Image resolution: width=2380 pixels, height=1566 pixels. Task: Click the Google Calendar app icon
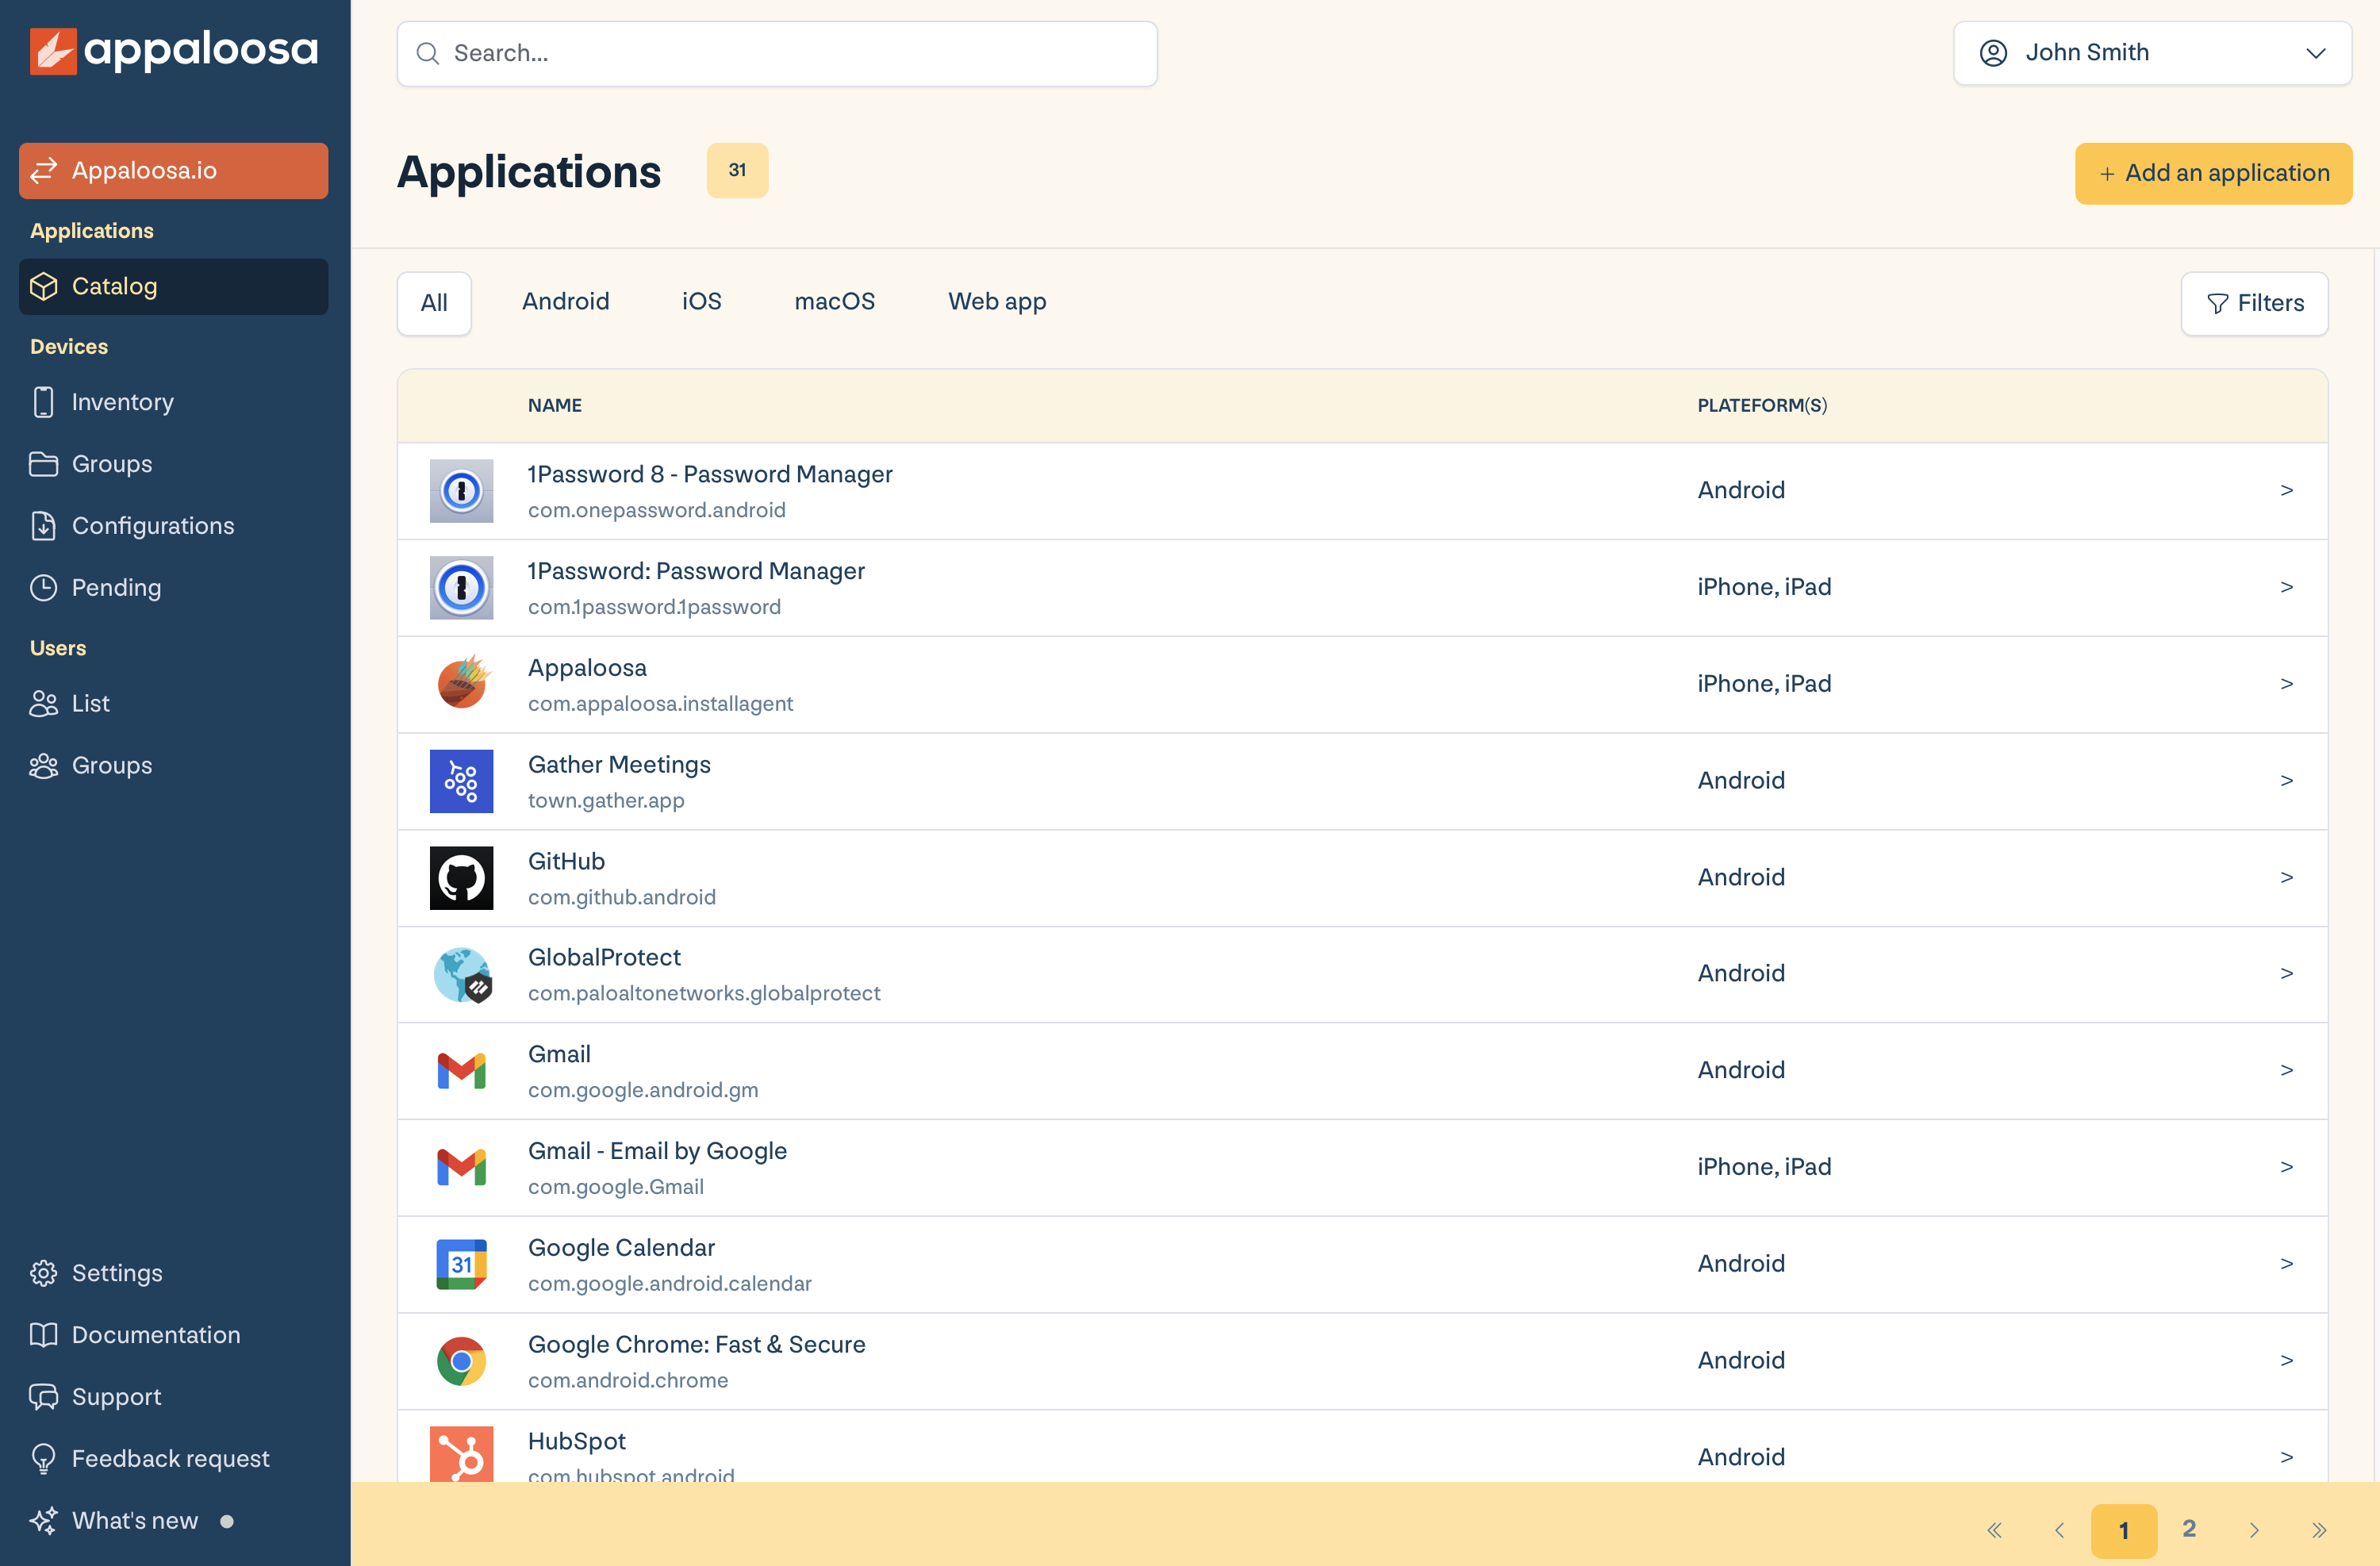461,1264
